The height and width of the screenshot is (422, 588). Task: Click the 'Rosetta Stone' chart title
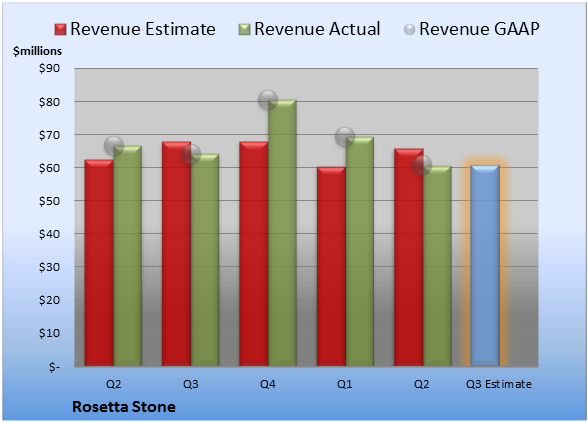124,407
